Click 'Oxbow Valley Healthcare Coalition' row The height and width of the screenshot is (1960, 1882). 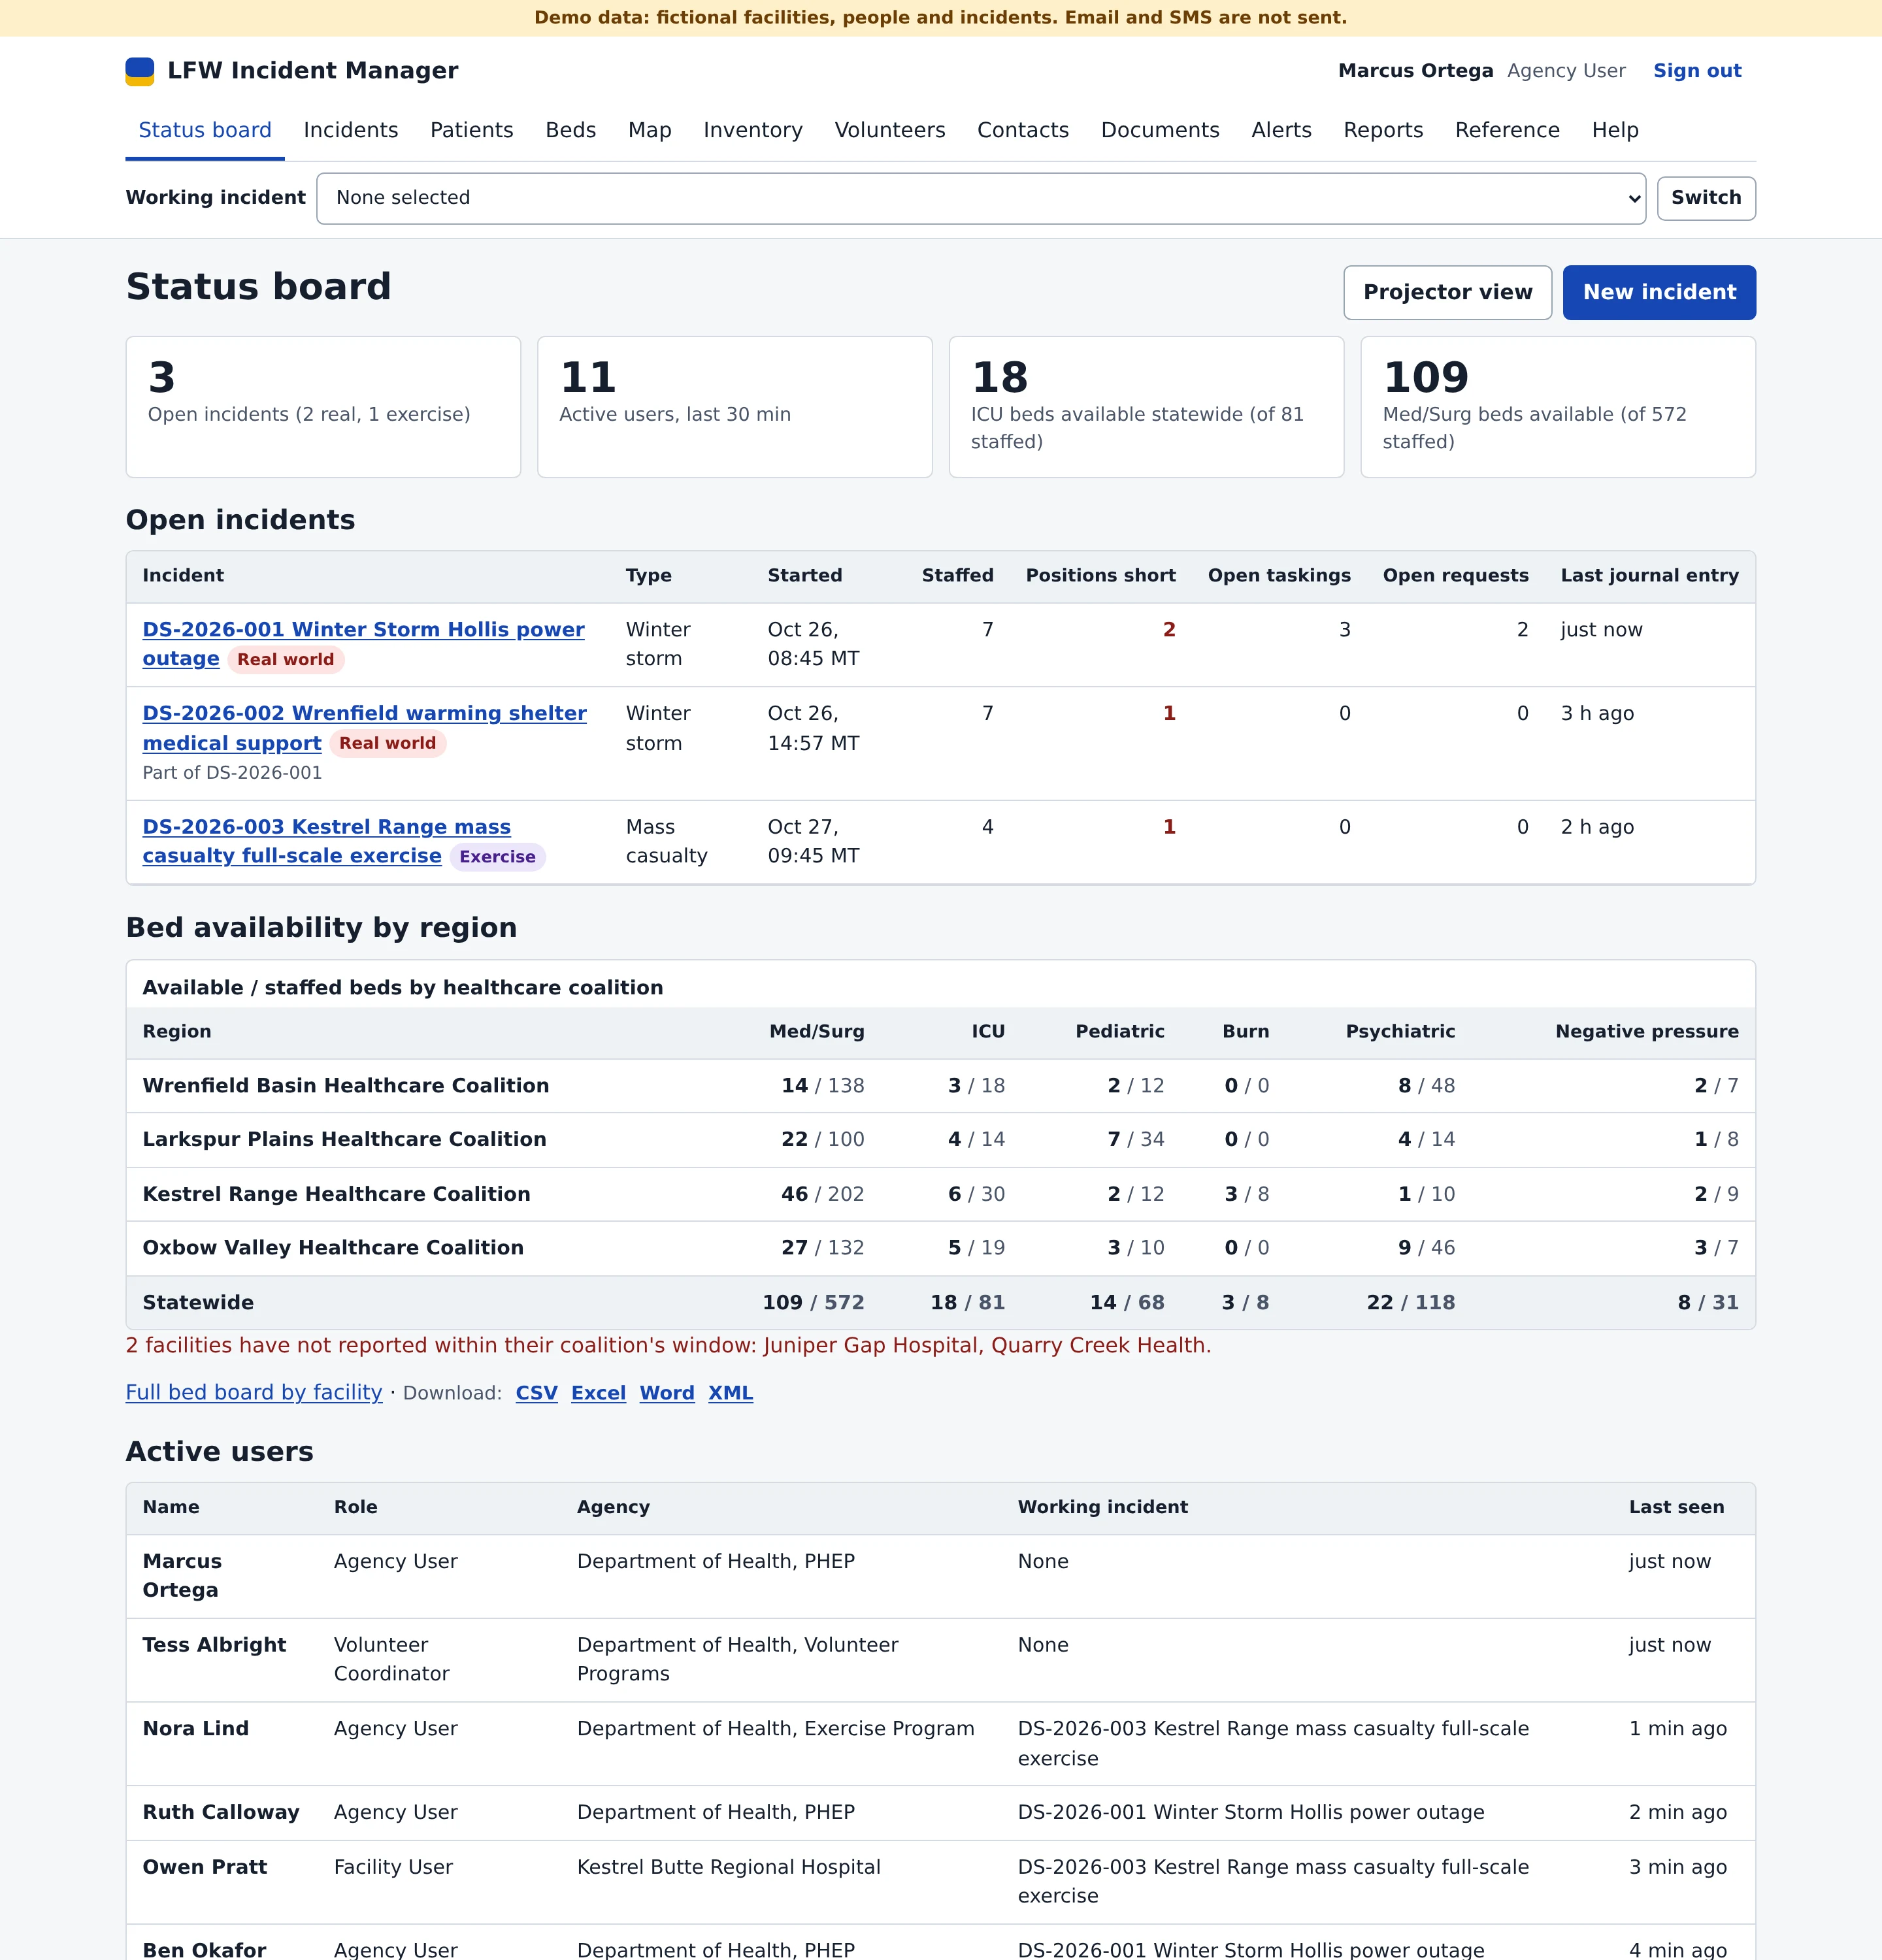click(940, 1248)
